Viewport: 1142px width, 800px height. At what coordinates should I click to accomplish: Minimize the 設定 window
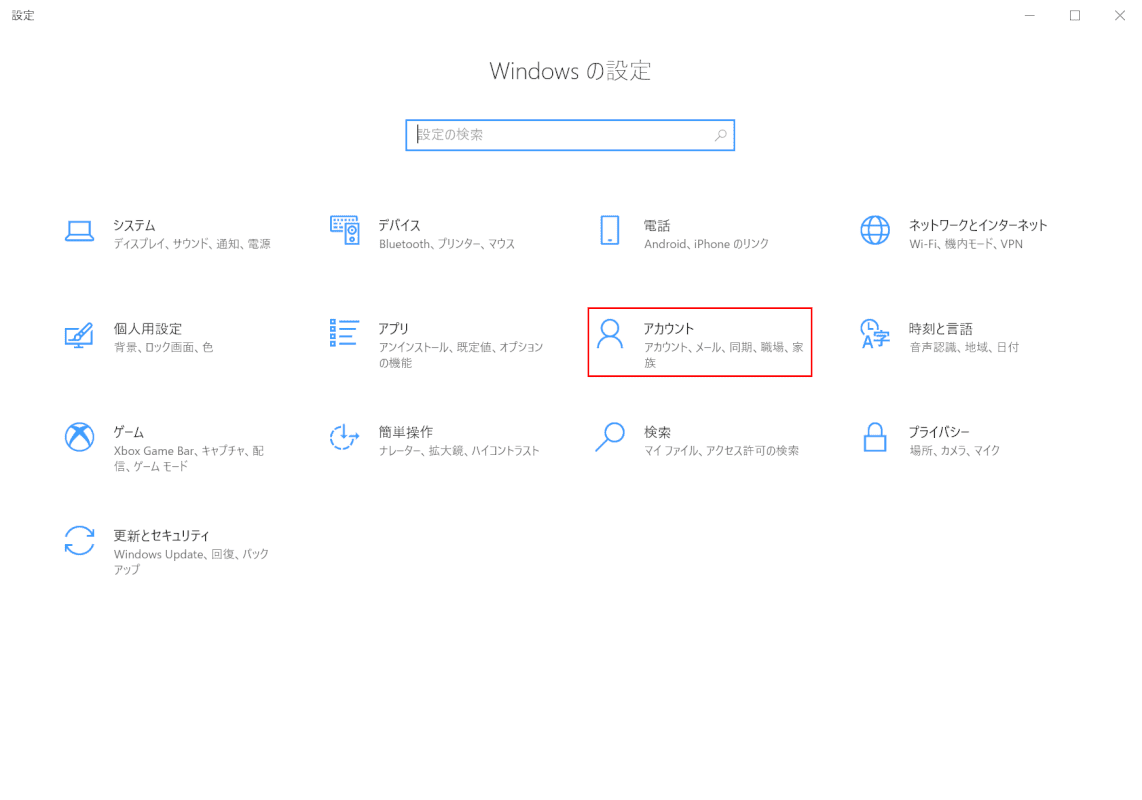pos(1030,15)
